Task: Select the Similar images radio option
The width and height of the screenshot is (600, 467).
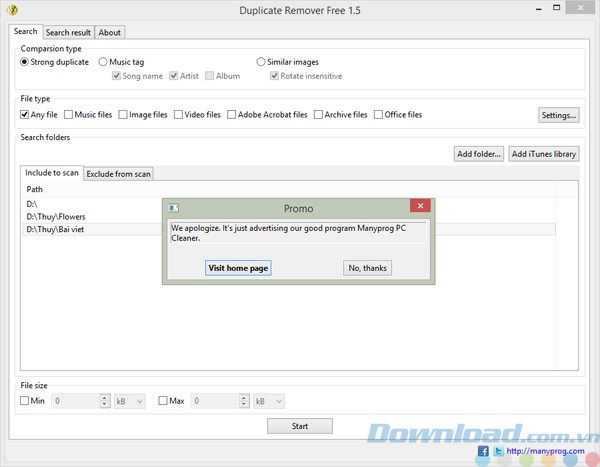Action: pyautogui.click(x=262, y=62)
